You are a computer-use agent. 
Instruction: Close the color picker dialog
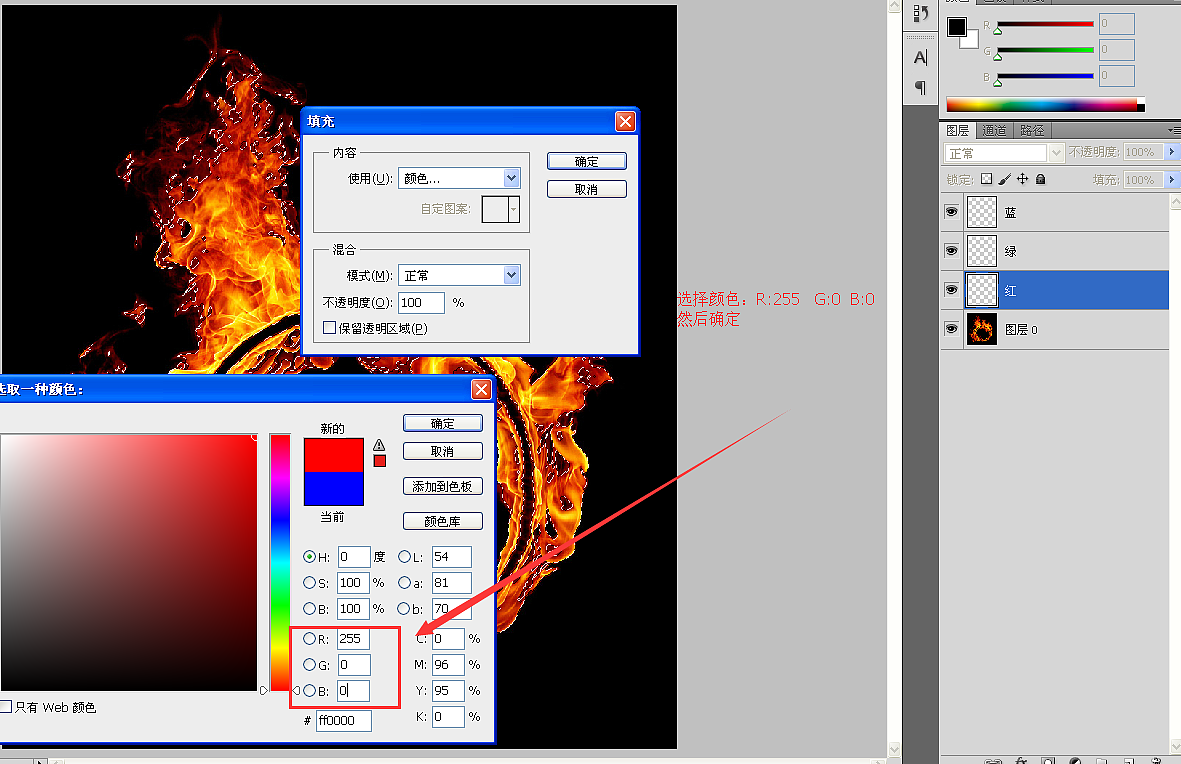pos(481,389)
